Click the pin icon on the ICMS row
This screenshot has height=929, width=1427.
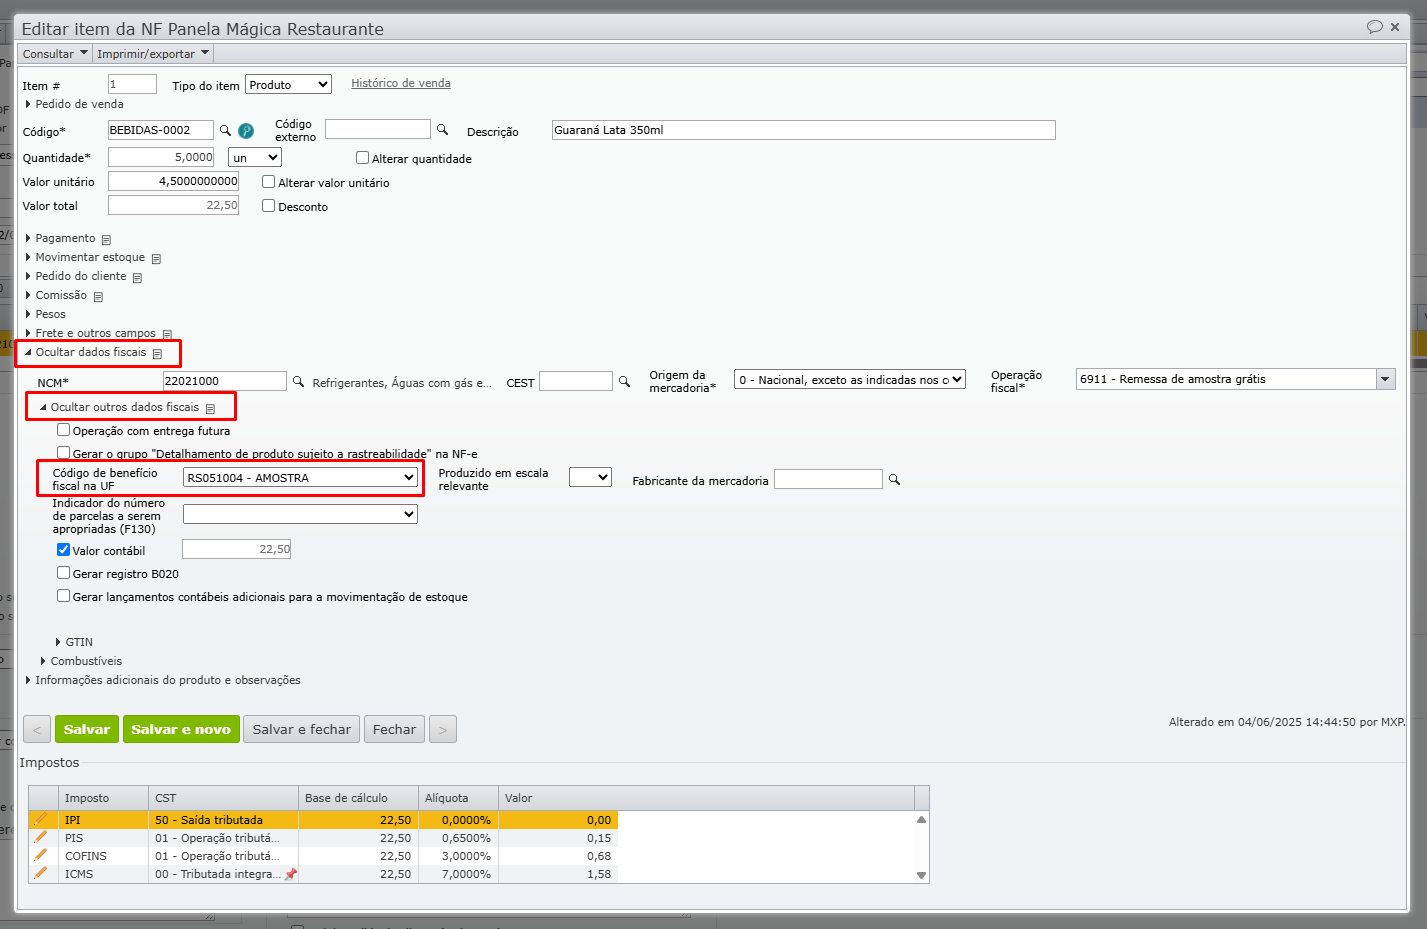click(x=290, y=874)
